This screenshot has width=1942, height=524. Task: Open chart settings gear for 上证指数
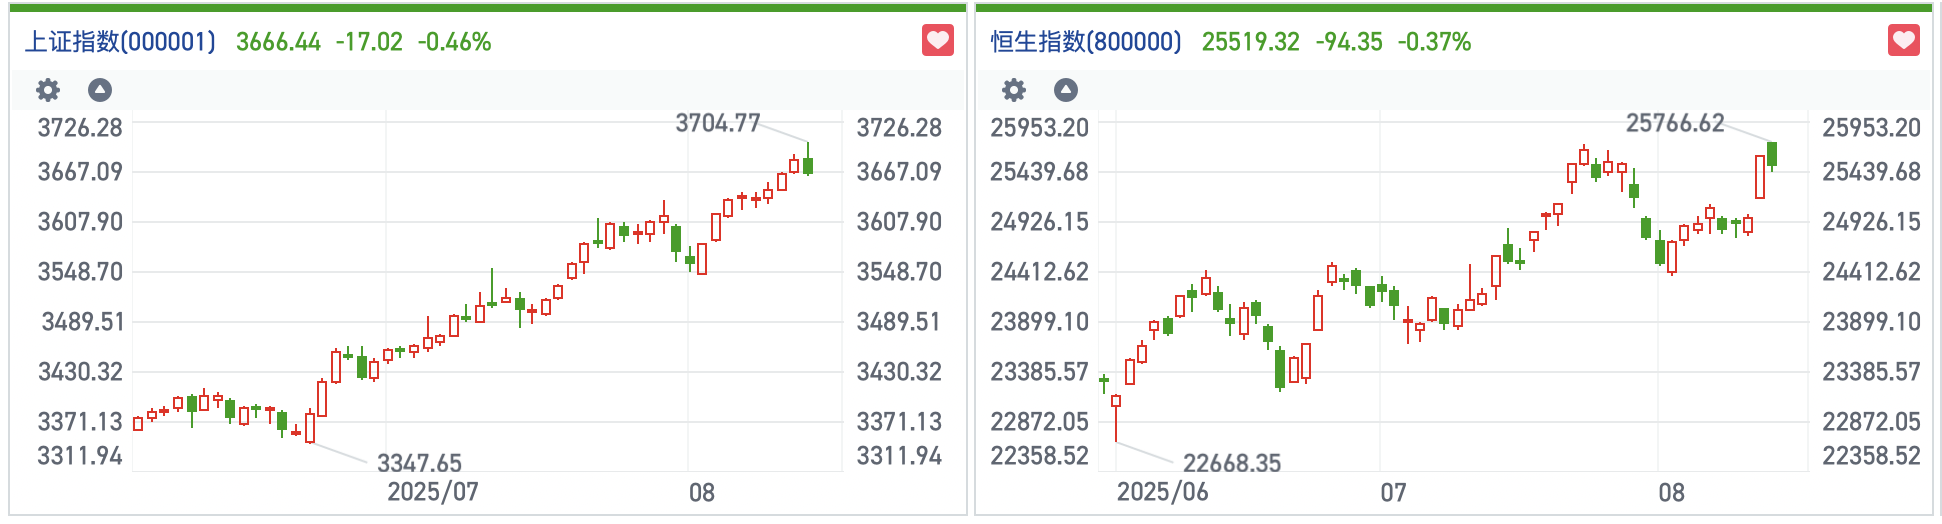[48, 90]
